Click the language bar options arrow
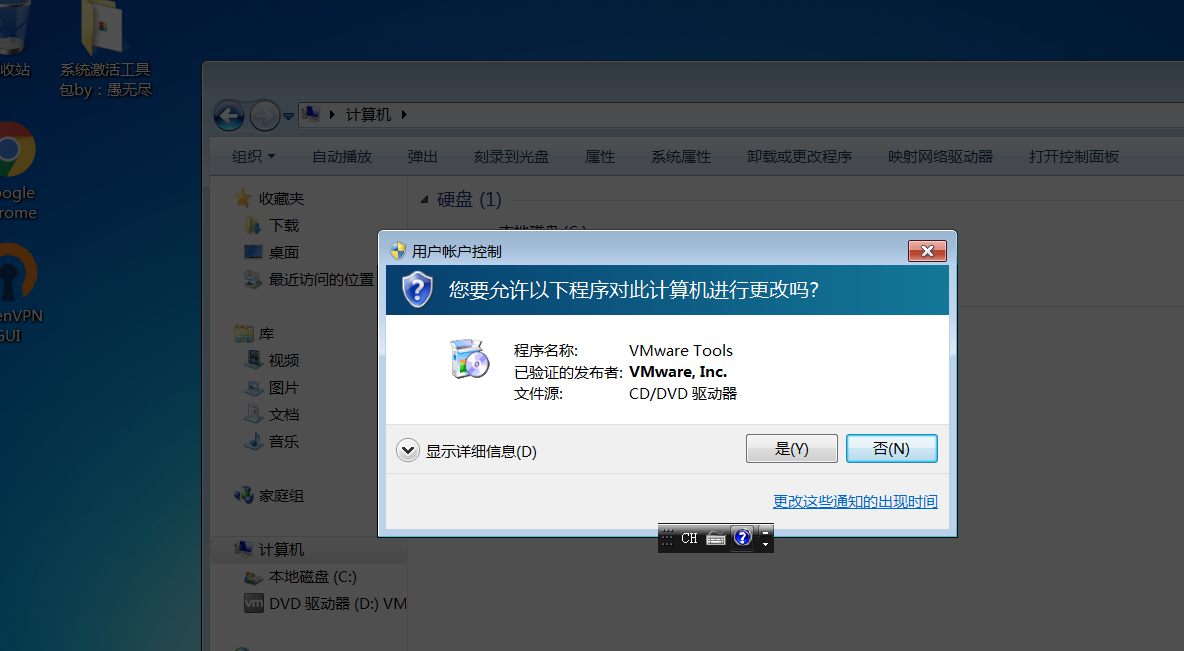The image size is (1184, 651). point(765,544)
